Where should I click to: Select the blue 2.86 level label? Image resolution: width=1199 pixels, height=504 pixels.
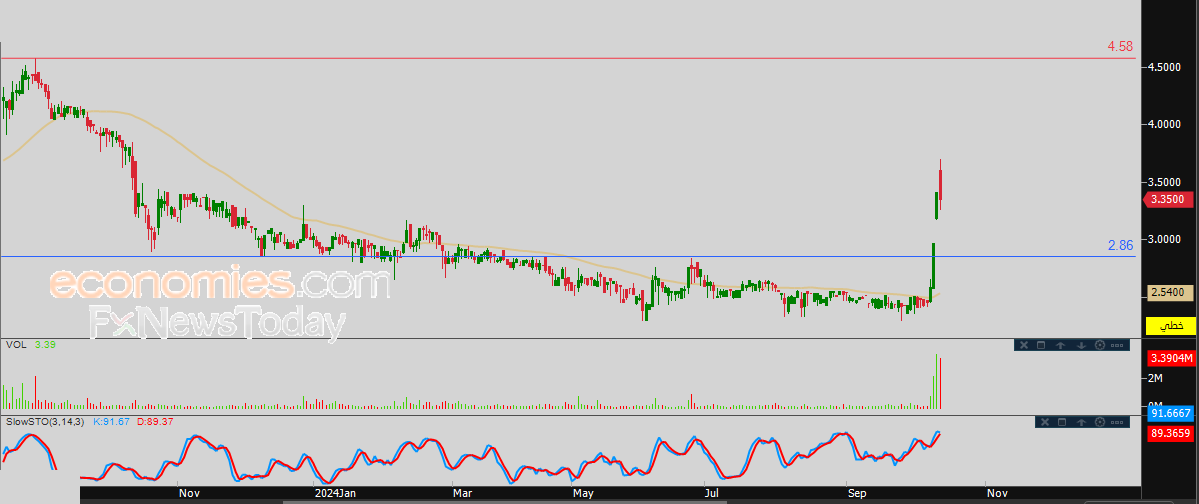(x=1119, y=245)
